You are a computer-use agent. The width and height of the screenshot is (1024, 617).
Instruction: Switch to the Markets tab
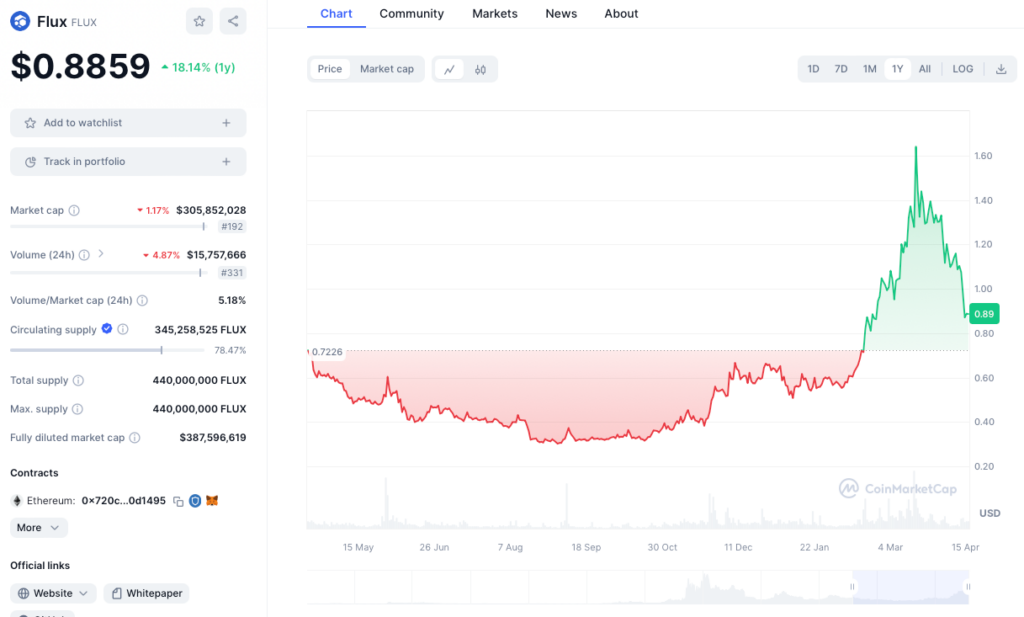[494, 14]
